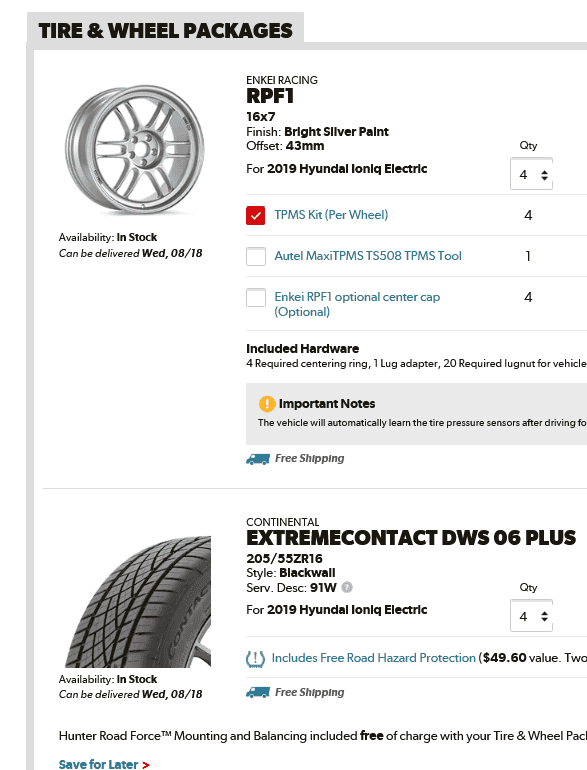Click the Important Notes warning icon
This screenshot has width=587, height=770.
click(267, 404)
